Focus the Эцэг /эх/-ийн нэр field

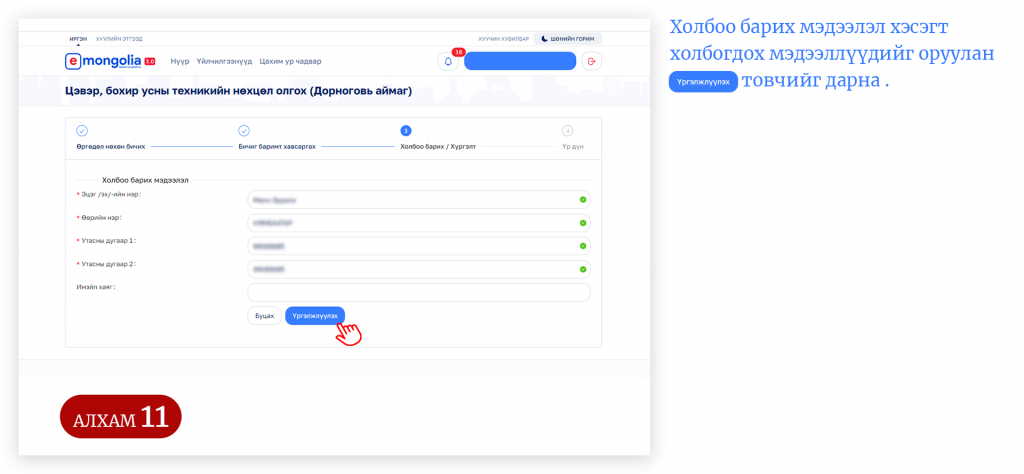coord(419,200)
